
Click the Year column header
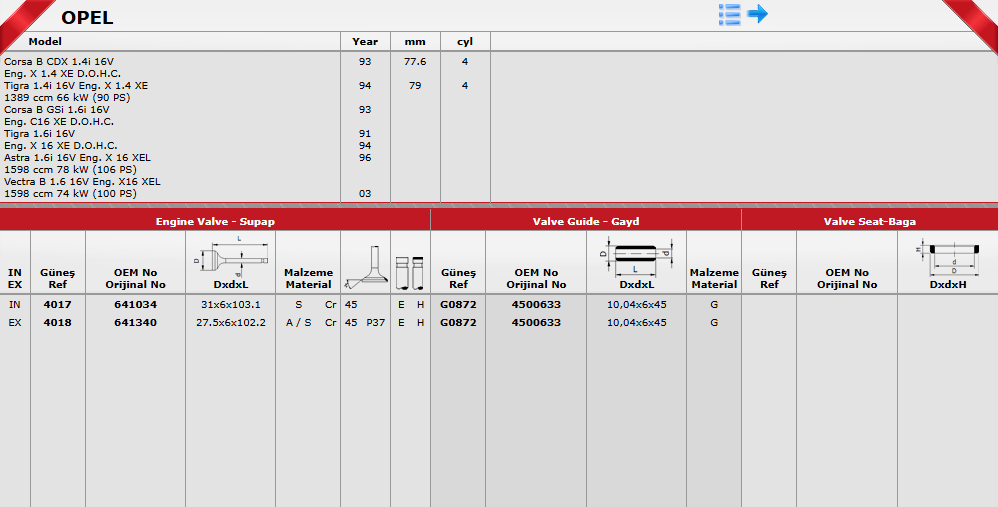click(365, 42)
